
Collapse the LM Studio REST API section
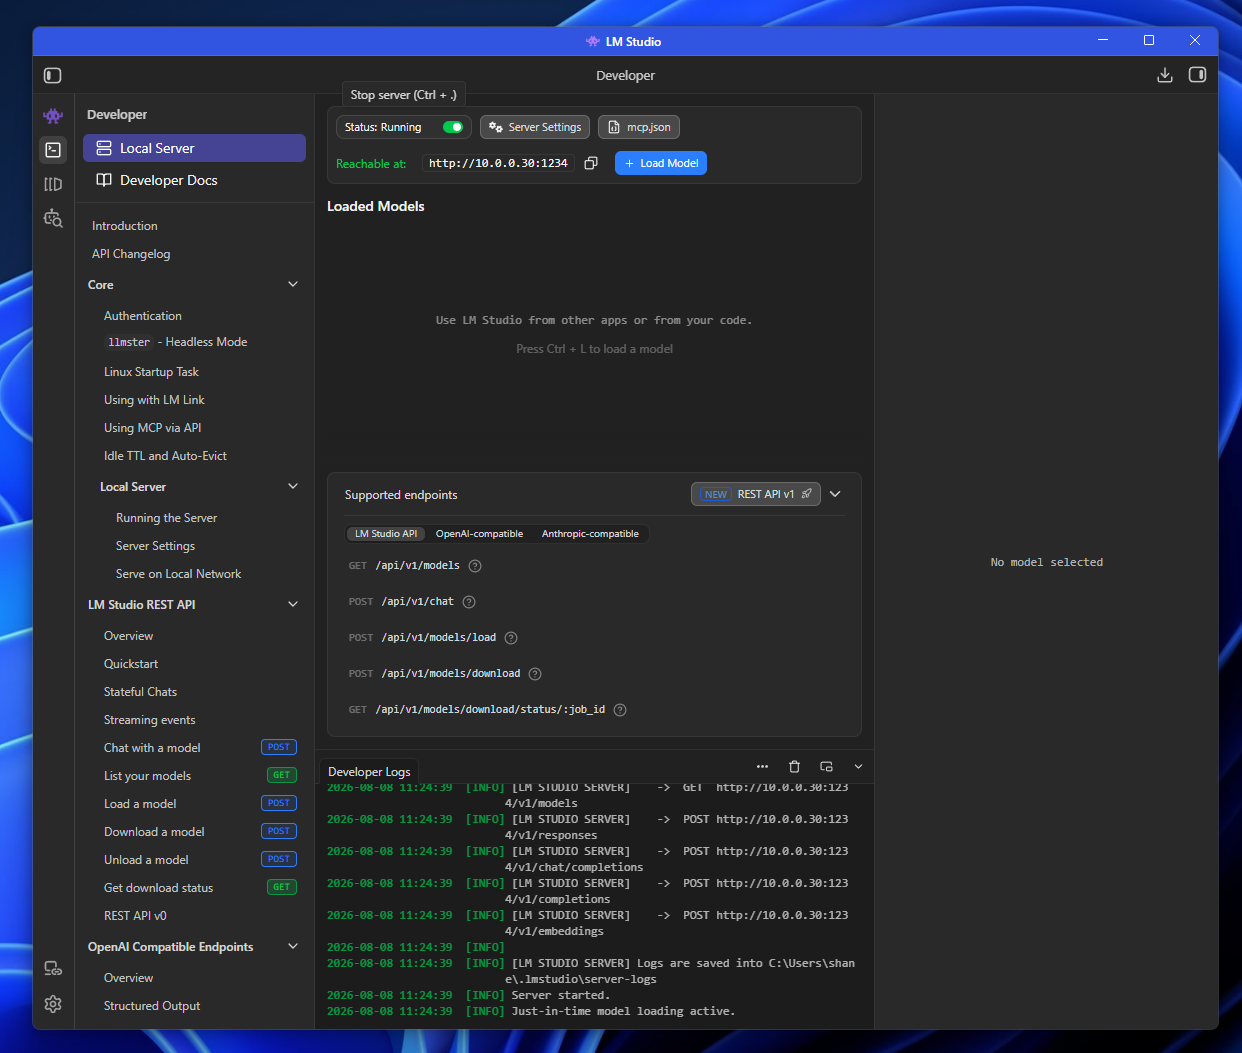293,605
